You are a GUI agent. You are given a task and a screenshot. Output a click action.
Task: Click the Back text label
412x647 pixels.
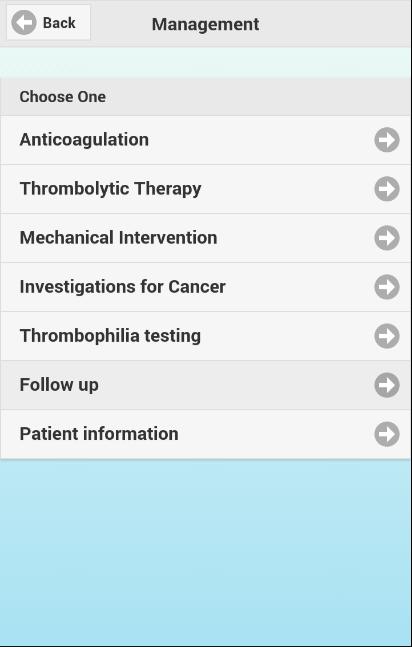(59, 23)
